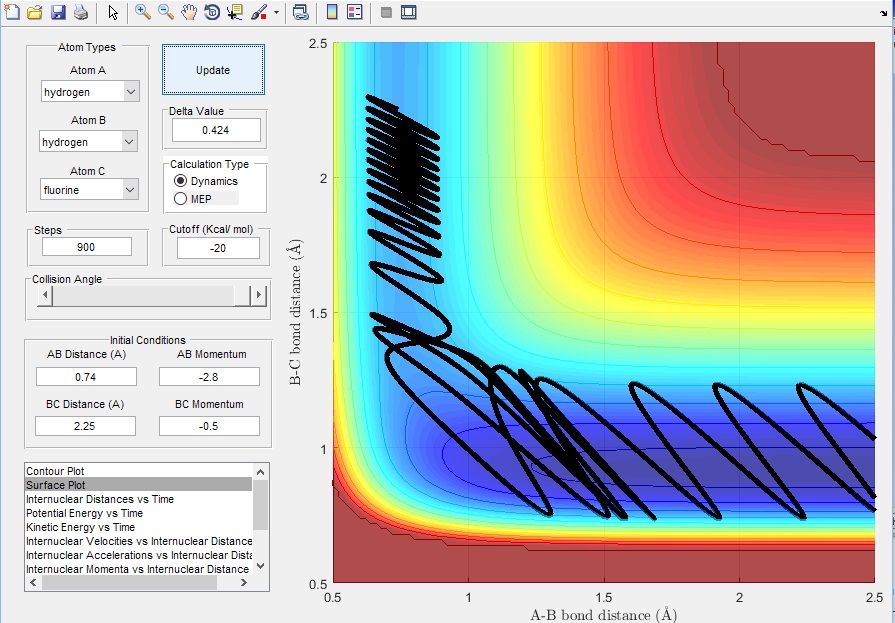Click the Collision Angle right arrow
This screenshot has height=623, width=895.
coord(259,295)
